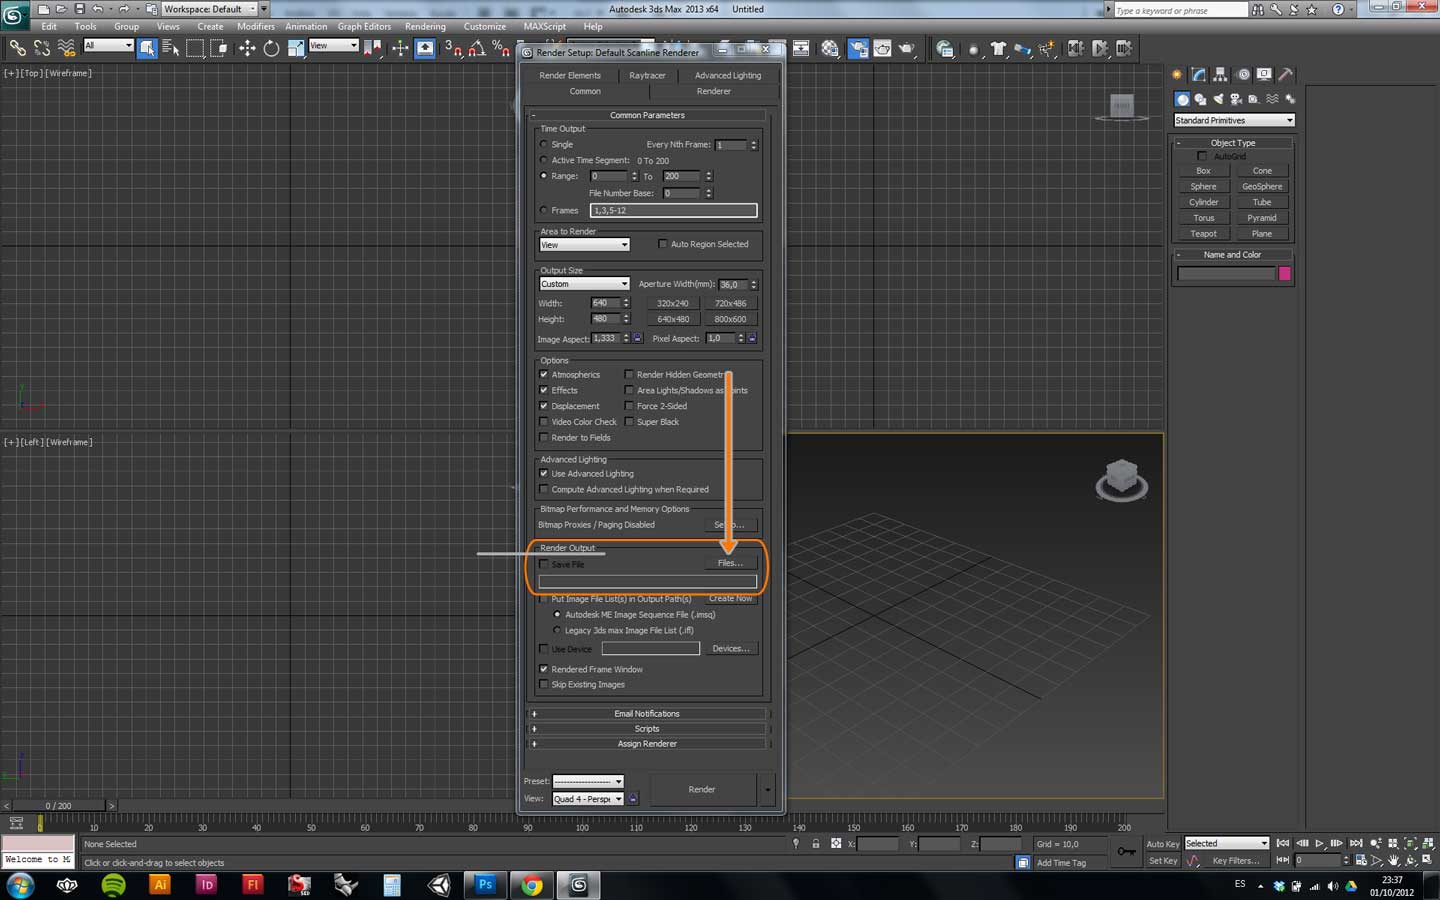Toggle the Rendered Frame Window checkbox
Screen dimensions: 1440x900
click(544, 669)
